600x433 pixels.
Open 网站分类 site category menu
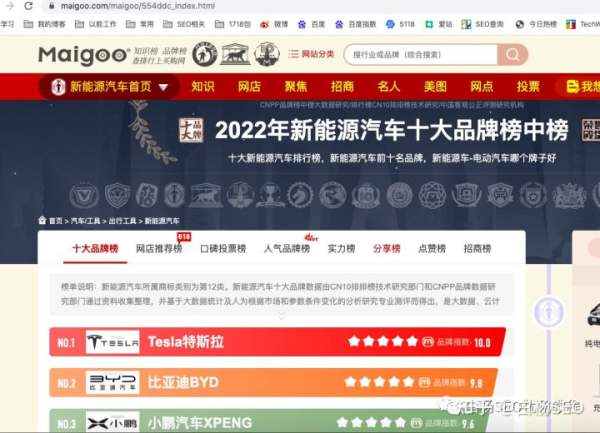[x=311, y=54]
